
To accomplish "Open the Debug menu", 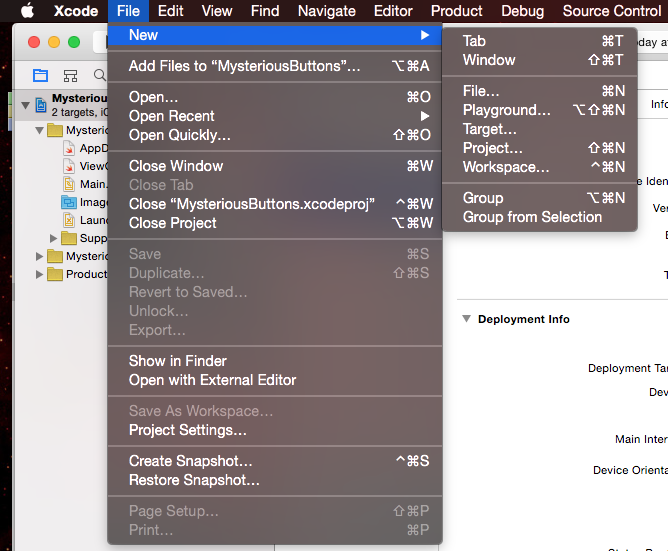I will pyautogui.click(x=522, y=11).
